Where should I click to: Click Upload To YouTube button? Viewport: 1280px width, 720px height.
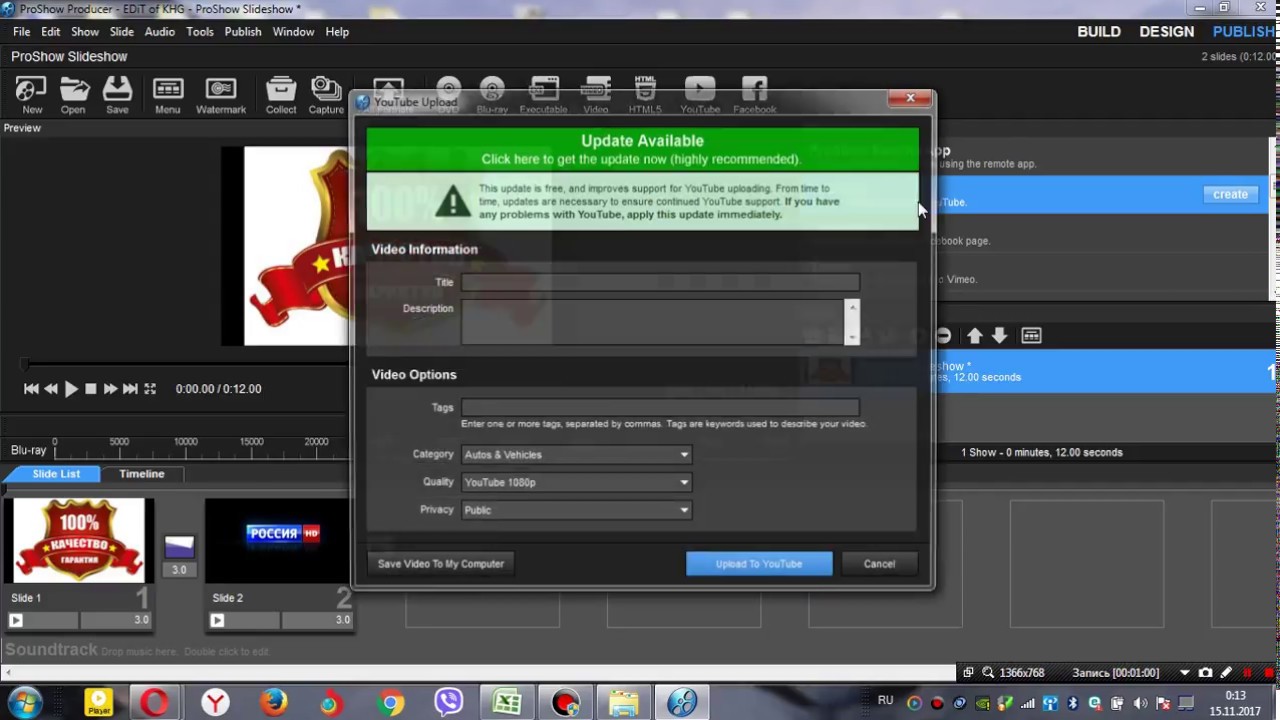[759, 564]
